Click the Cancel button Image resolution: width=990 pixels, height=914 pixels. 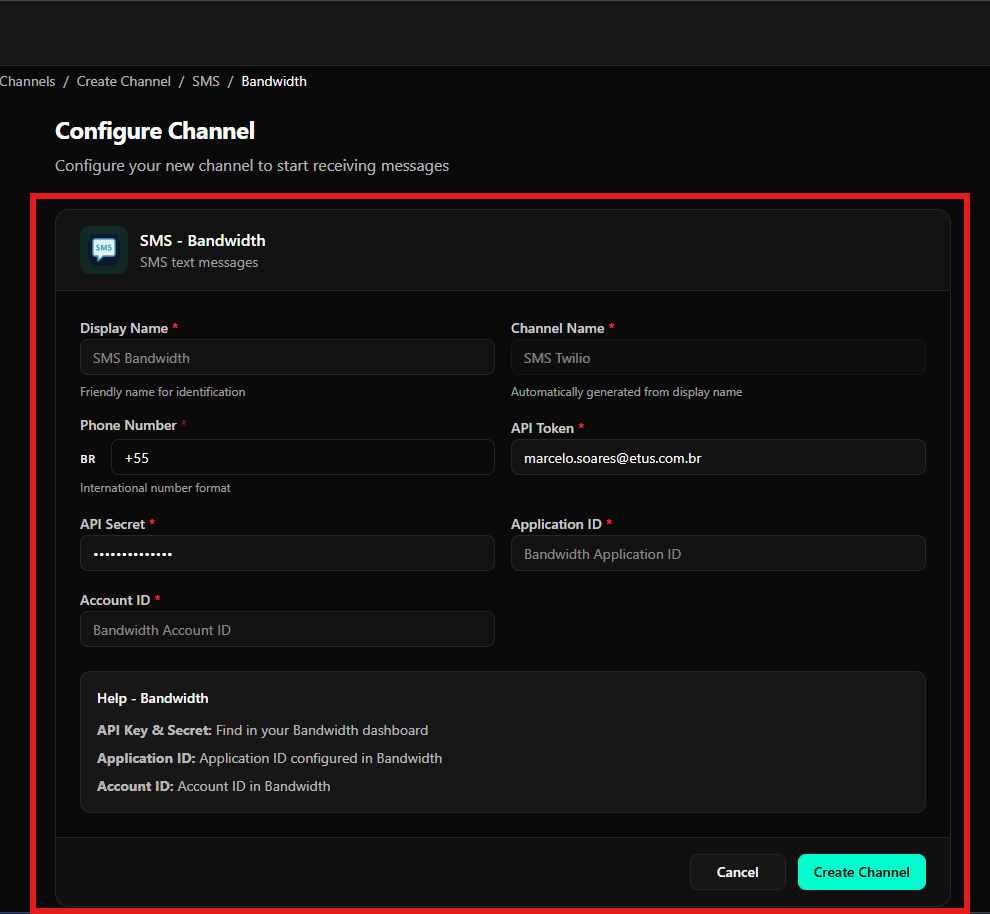(x=737, y=872)
